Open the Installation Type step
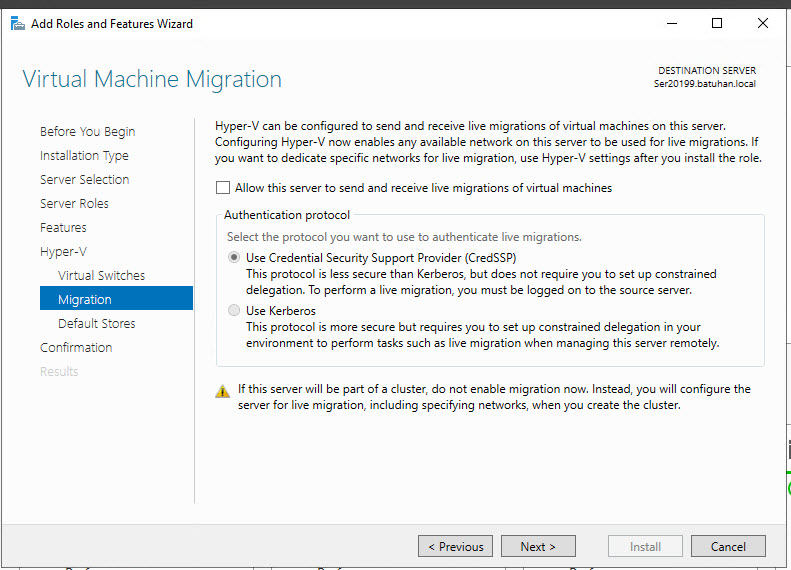This screenshot has height=570, width=791. tap(84, 156)
